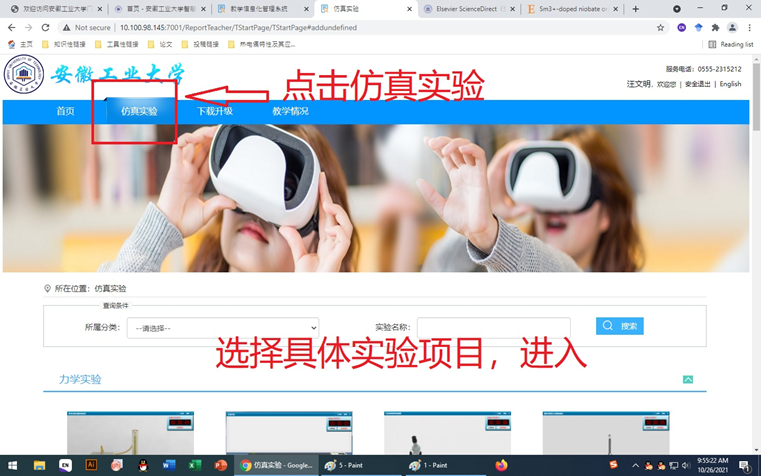761x476 pixels.
Task: Open the first experiment thumbnail
Action: (130, 433)
